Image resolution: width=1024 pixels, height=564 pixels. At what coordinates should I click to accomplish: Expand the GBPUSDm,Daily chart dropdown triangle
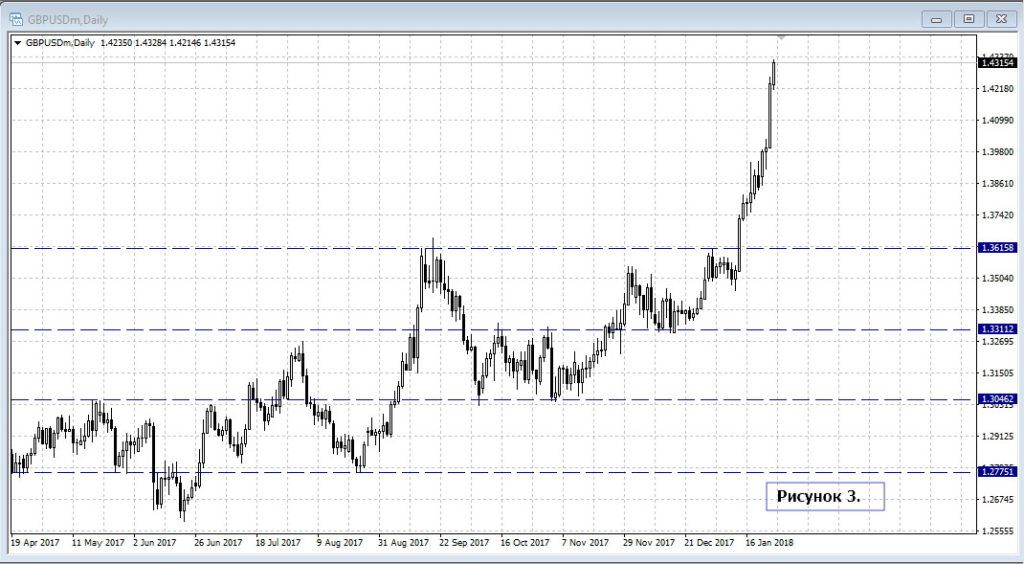(17, 43)
